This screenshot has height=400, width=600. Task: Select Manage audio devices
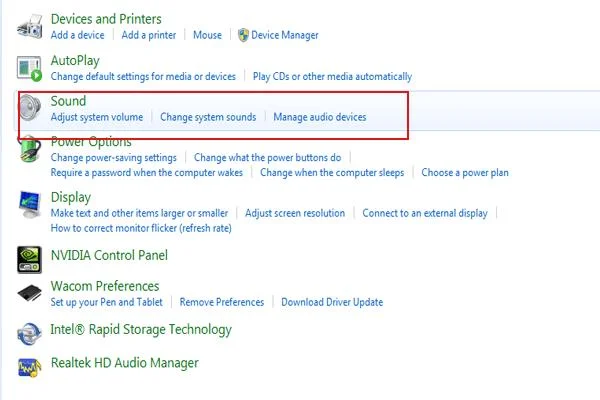320,117
